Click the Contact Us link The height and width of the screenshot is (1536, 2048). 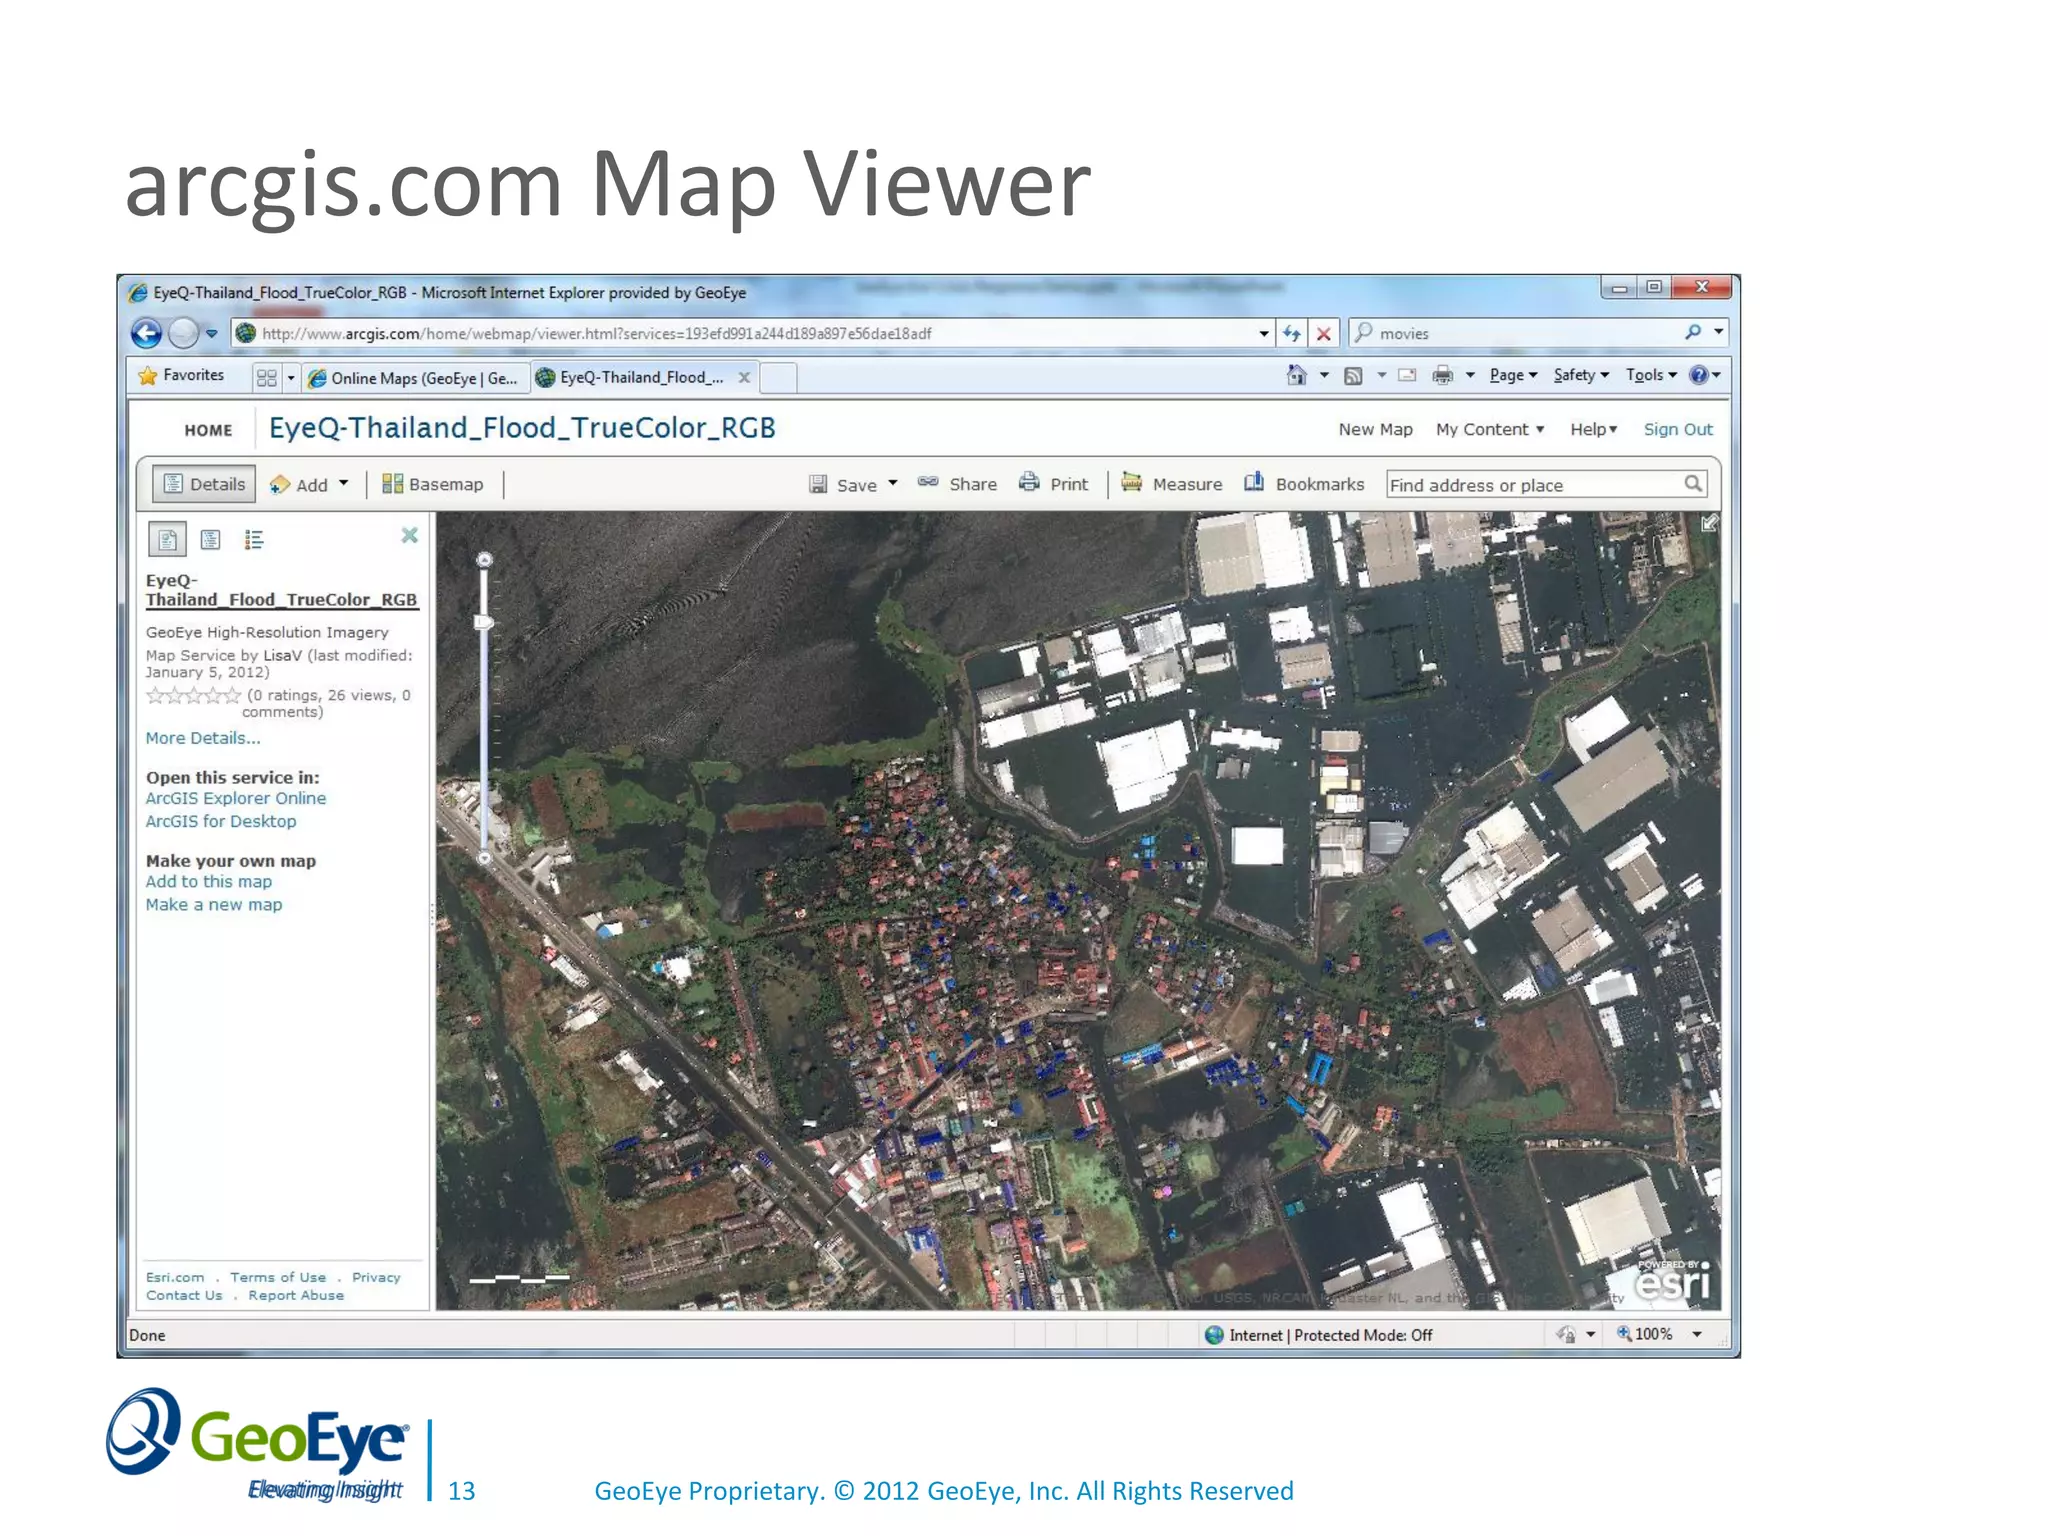point(184,1295)
